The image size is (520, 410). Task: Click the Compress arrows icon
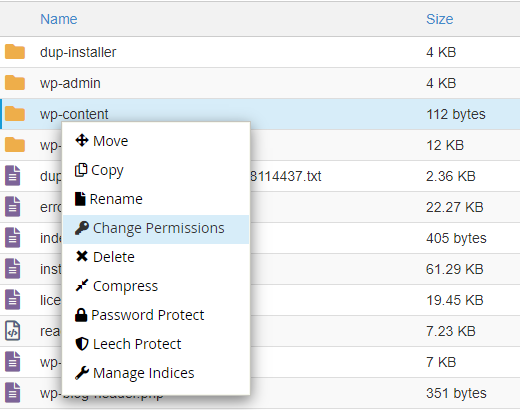tap(82, 285)
